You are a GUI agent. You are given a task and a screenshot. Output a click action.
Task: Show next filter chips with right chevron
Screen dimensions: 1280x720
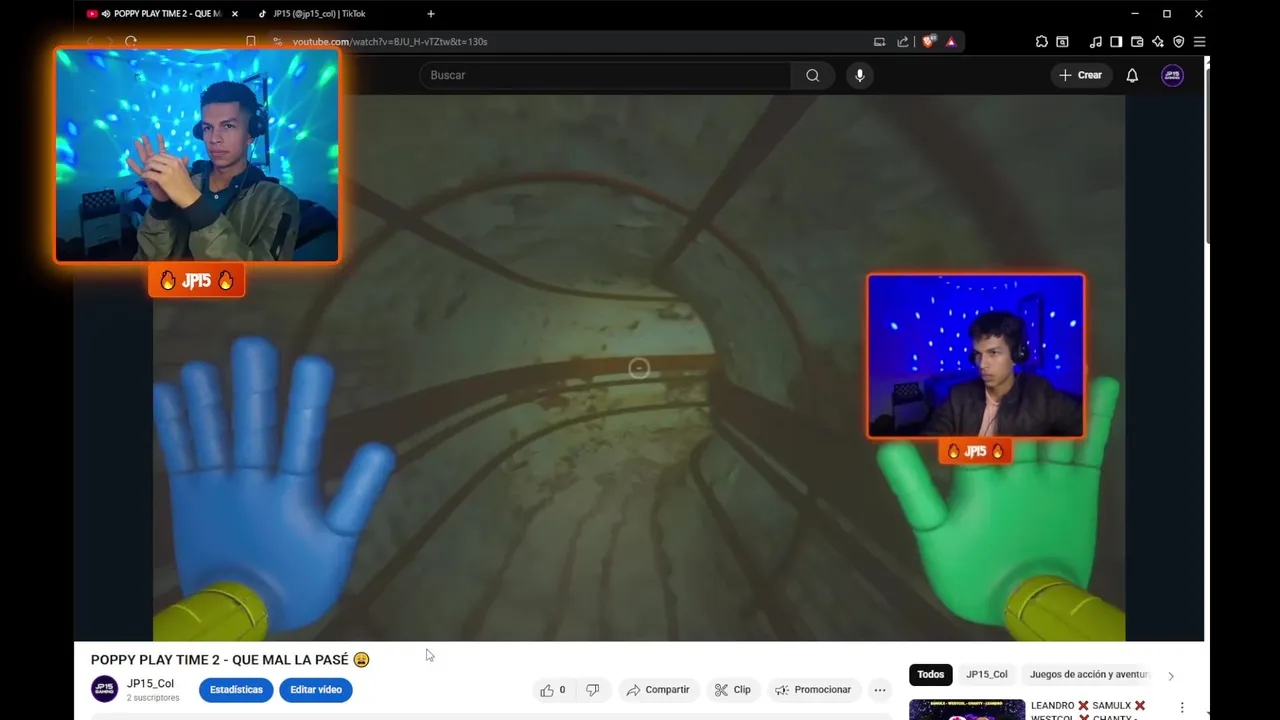tap(1171, 675)
